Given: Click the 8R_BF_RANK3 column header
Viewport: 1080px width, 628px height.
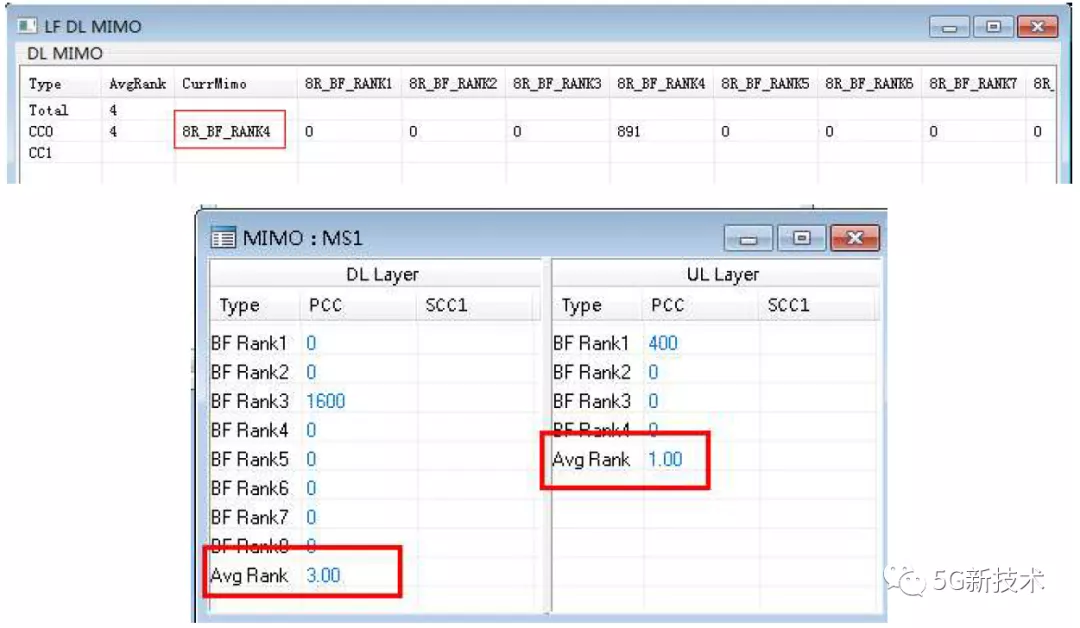Looking at the screenshot, I should click(557, 84).
